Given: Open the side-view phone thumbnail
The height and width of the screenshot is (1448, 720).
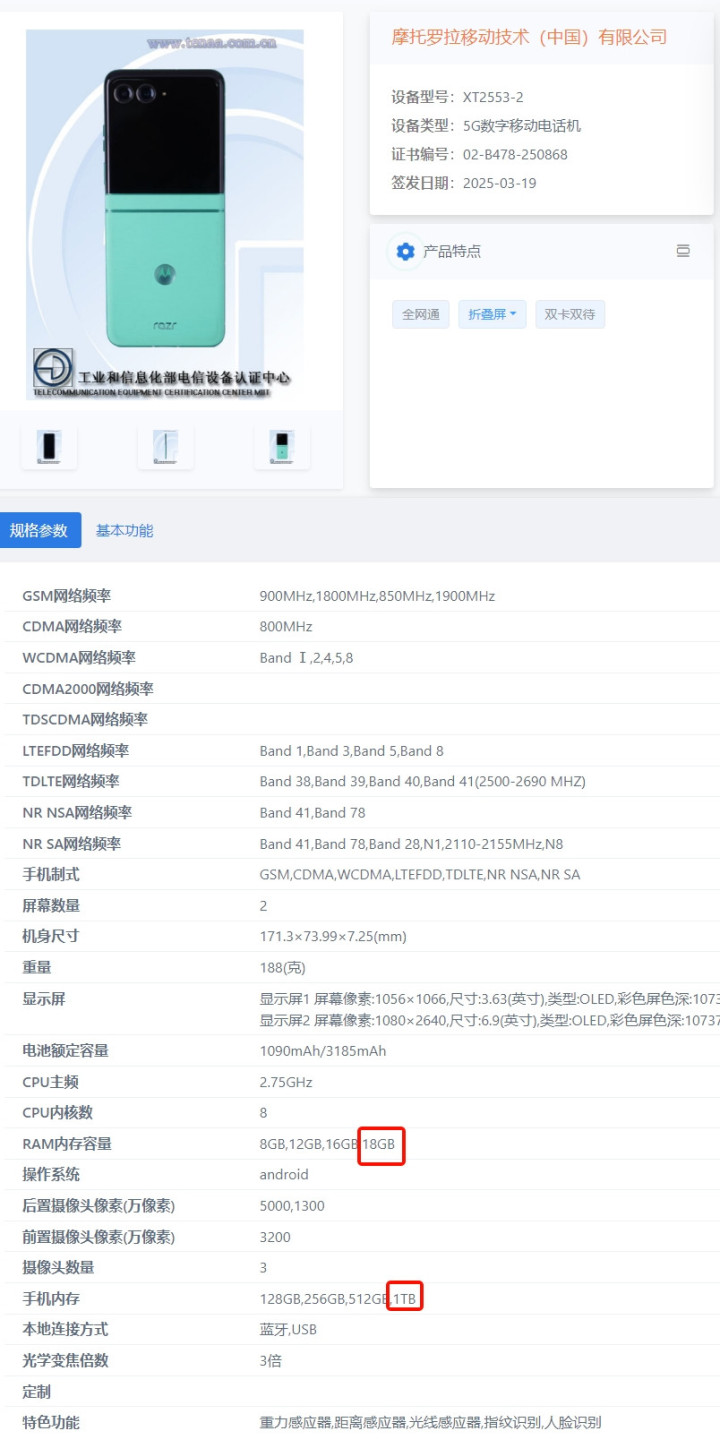Looking at the screenshot, I should coord(165,446).
